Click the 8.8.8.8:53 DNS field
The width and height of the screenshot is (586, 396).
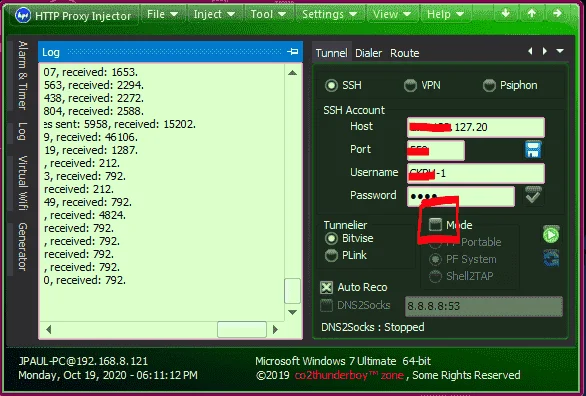pyautogui.click(x=484, y=306)
